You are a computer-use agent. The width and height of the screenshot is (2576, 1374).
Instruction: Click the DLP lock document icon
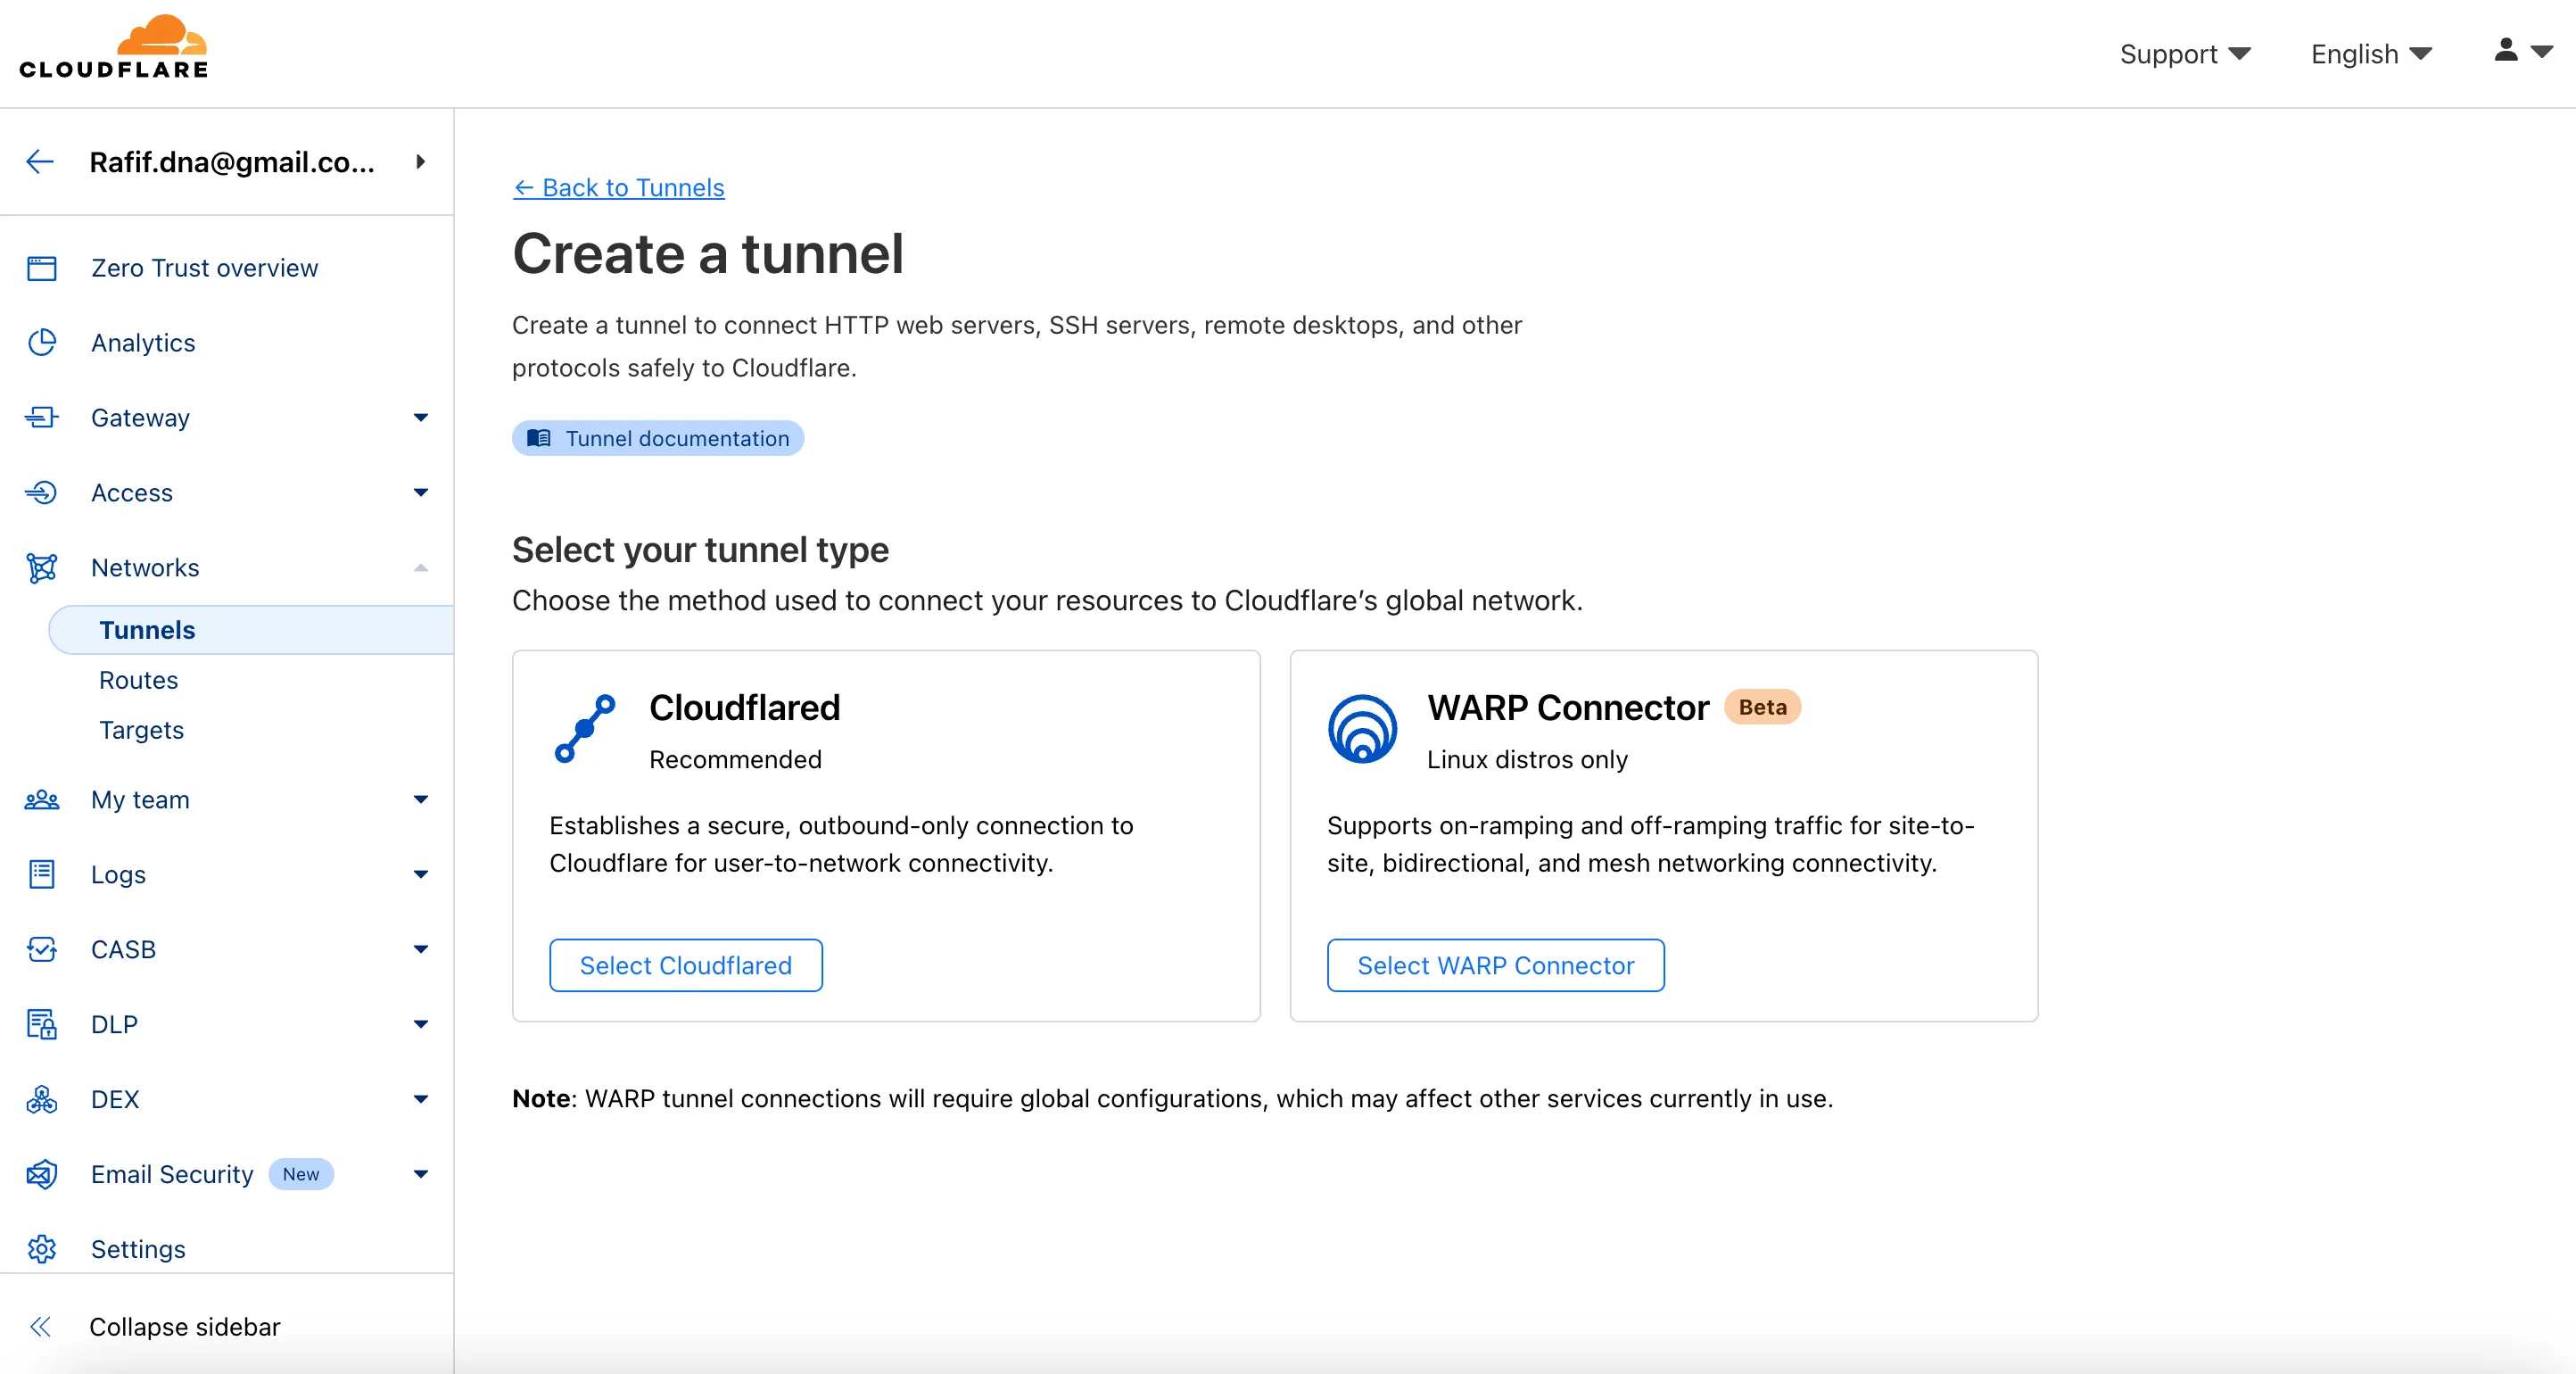tap(41, 1024)
